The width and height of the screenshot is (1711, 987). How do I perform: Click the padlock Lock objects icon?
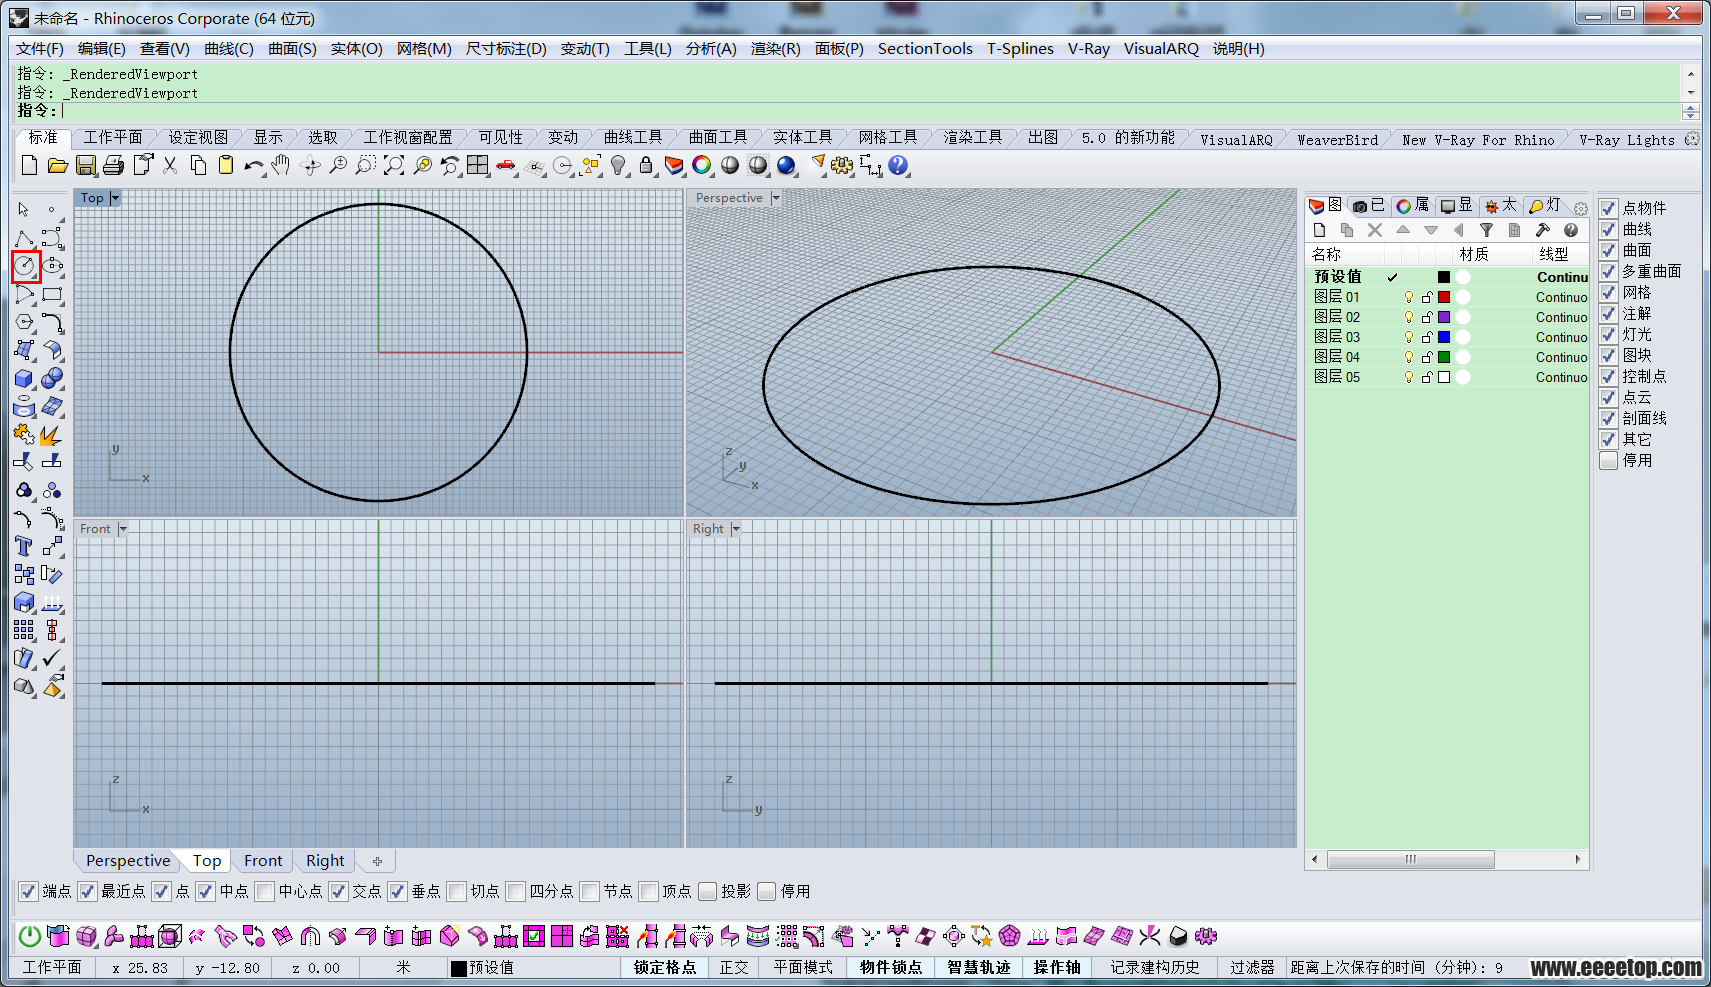click(x=646, y=165)
